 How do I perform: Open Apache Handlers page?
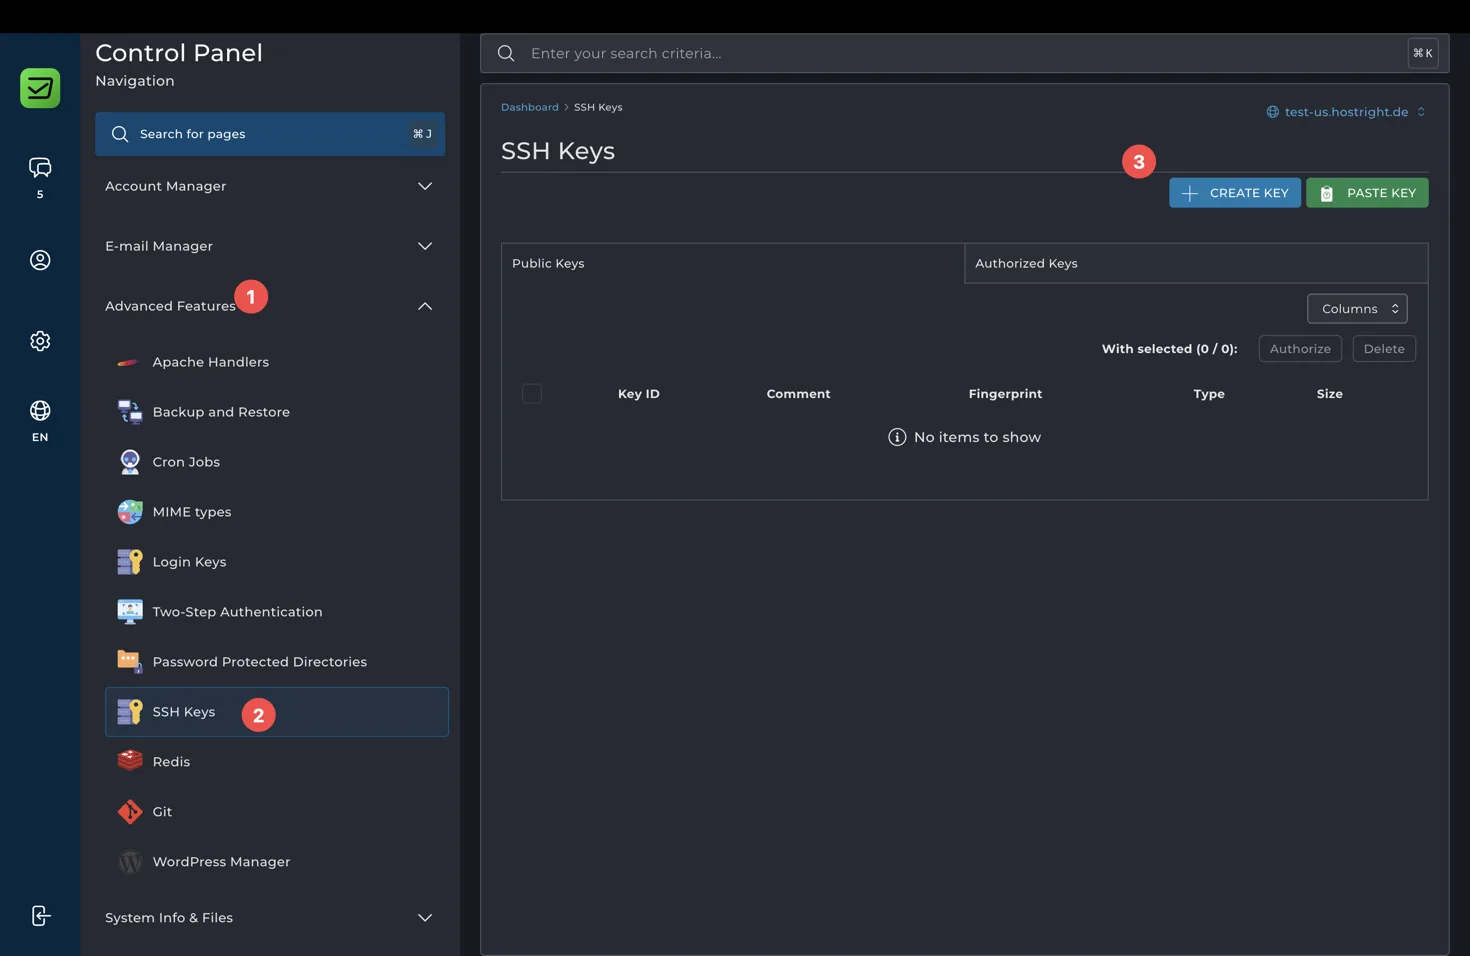277,362
